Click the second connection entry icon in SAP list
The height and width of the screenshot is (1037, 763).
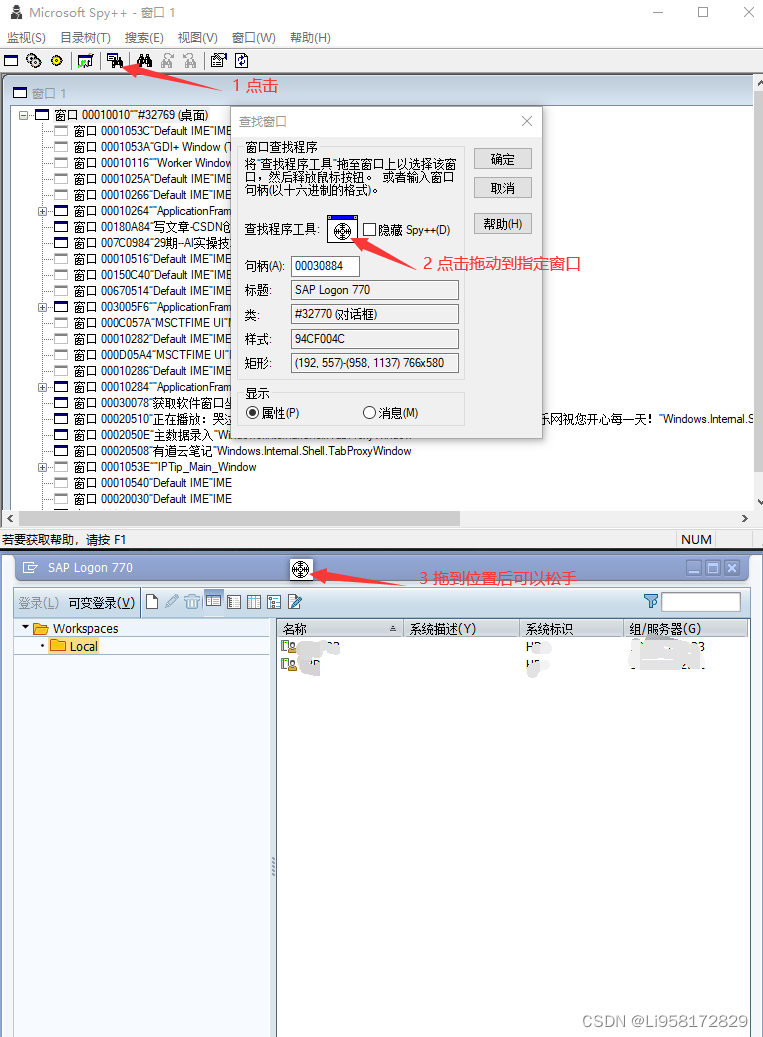(x=288, y=663)
